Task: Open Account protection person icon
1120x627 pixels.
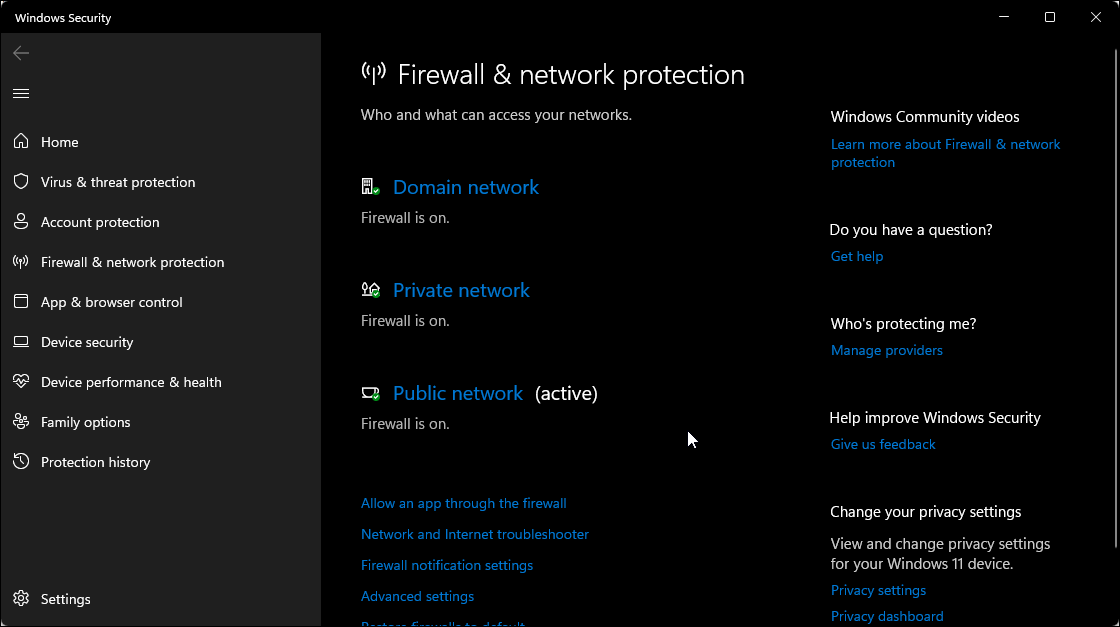Action: [21, 222]
